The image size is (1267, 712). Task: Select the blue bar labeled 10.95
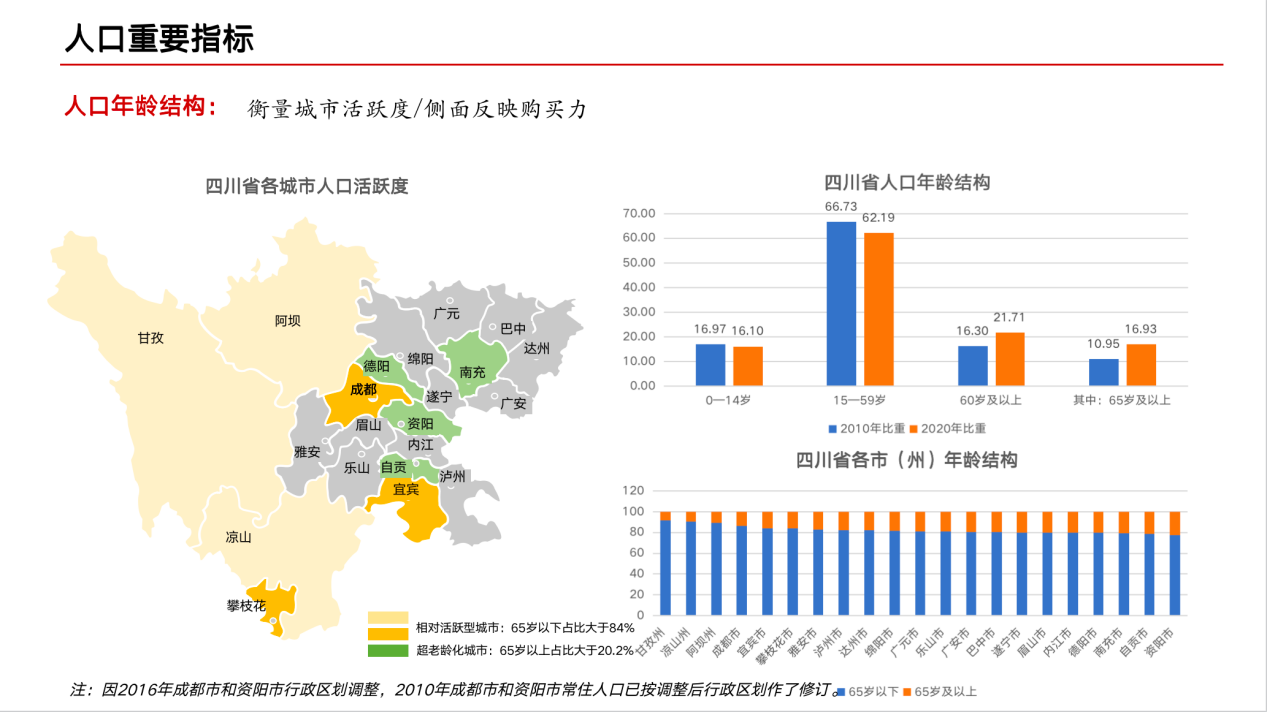tap(1104, 372)
